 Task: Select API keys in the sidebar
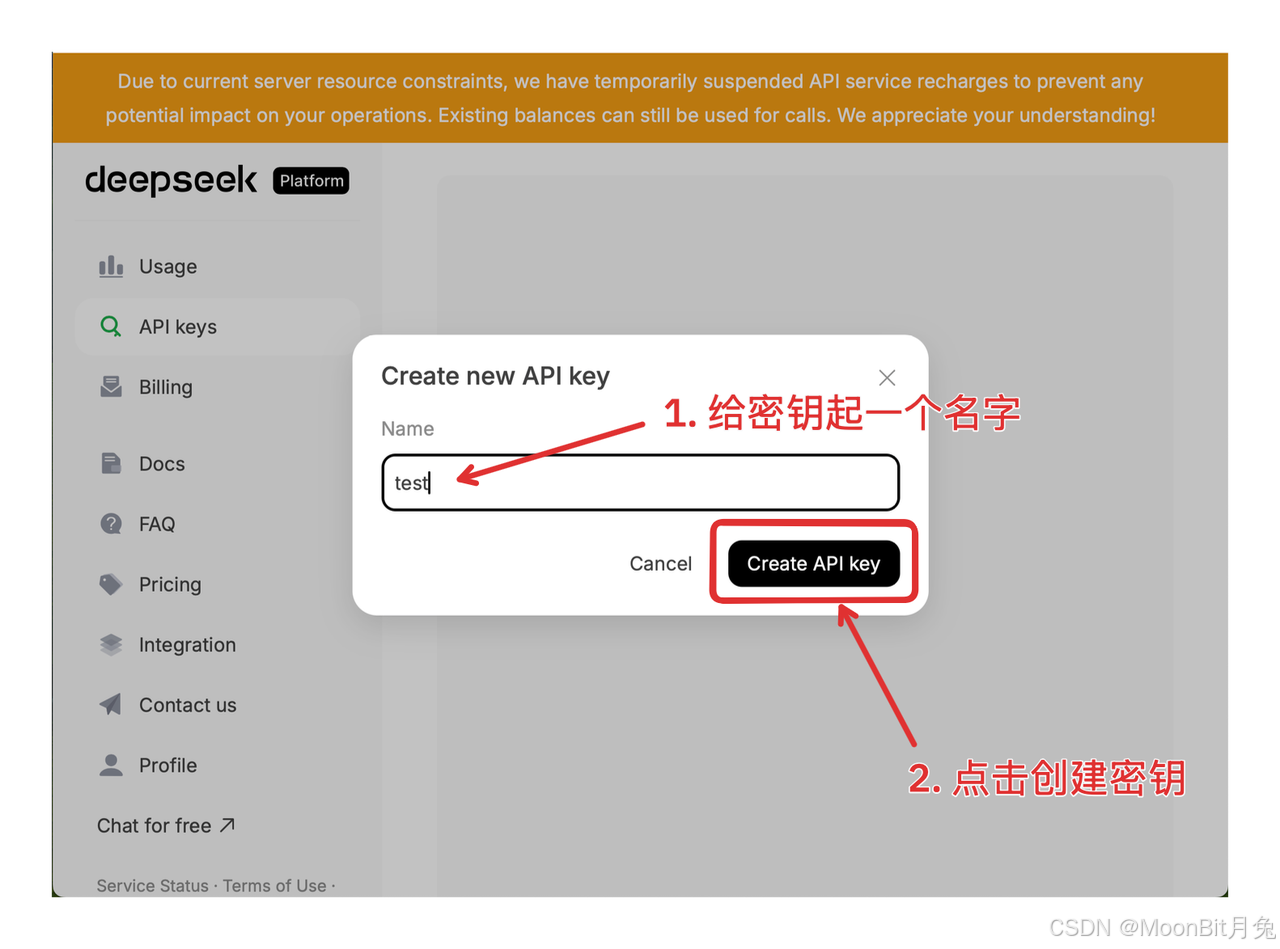pos(217,327)
